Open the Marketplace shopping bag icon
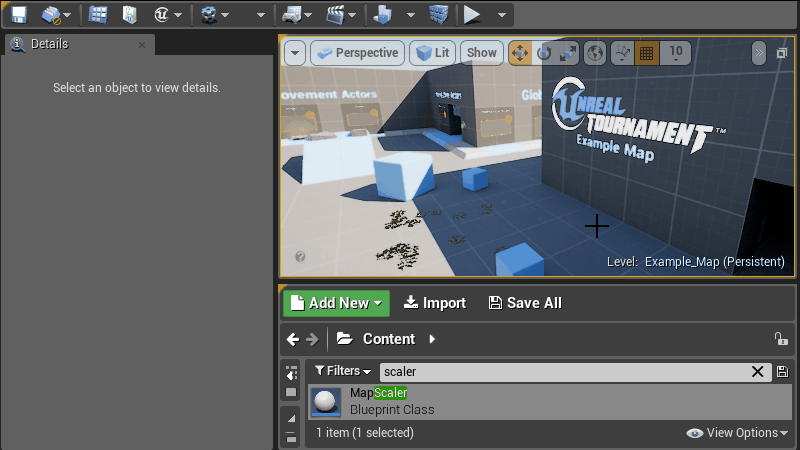This screenshot has width=800, height=450. 130,15
